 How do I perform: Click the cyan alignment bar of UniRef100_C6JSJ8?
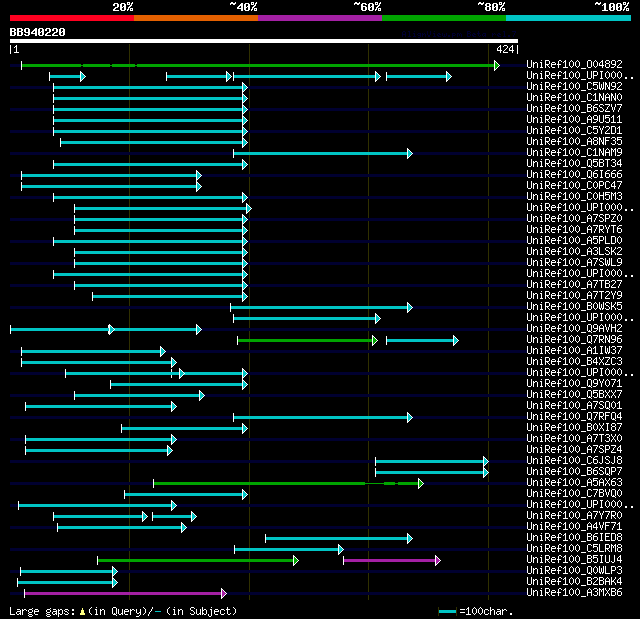pyautogui.click(x=432, y=461)
